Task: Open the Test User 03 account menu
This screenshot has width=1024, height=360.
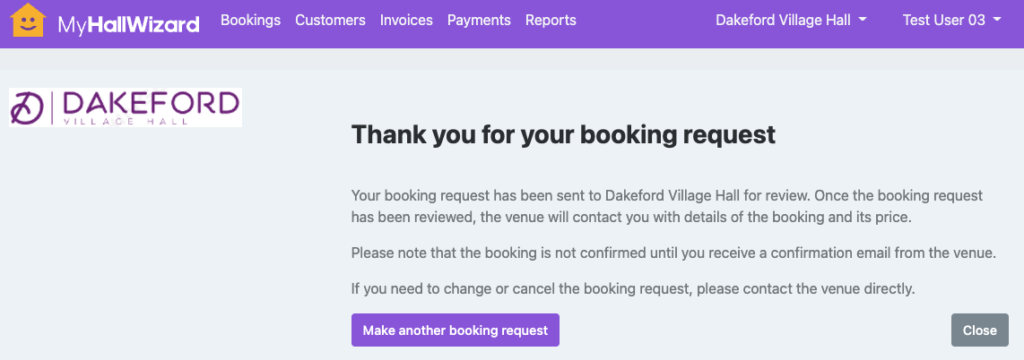Action: (x=952, y=20)
